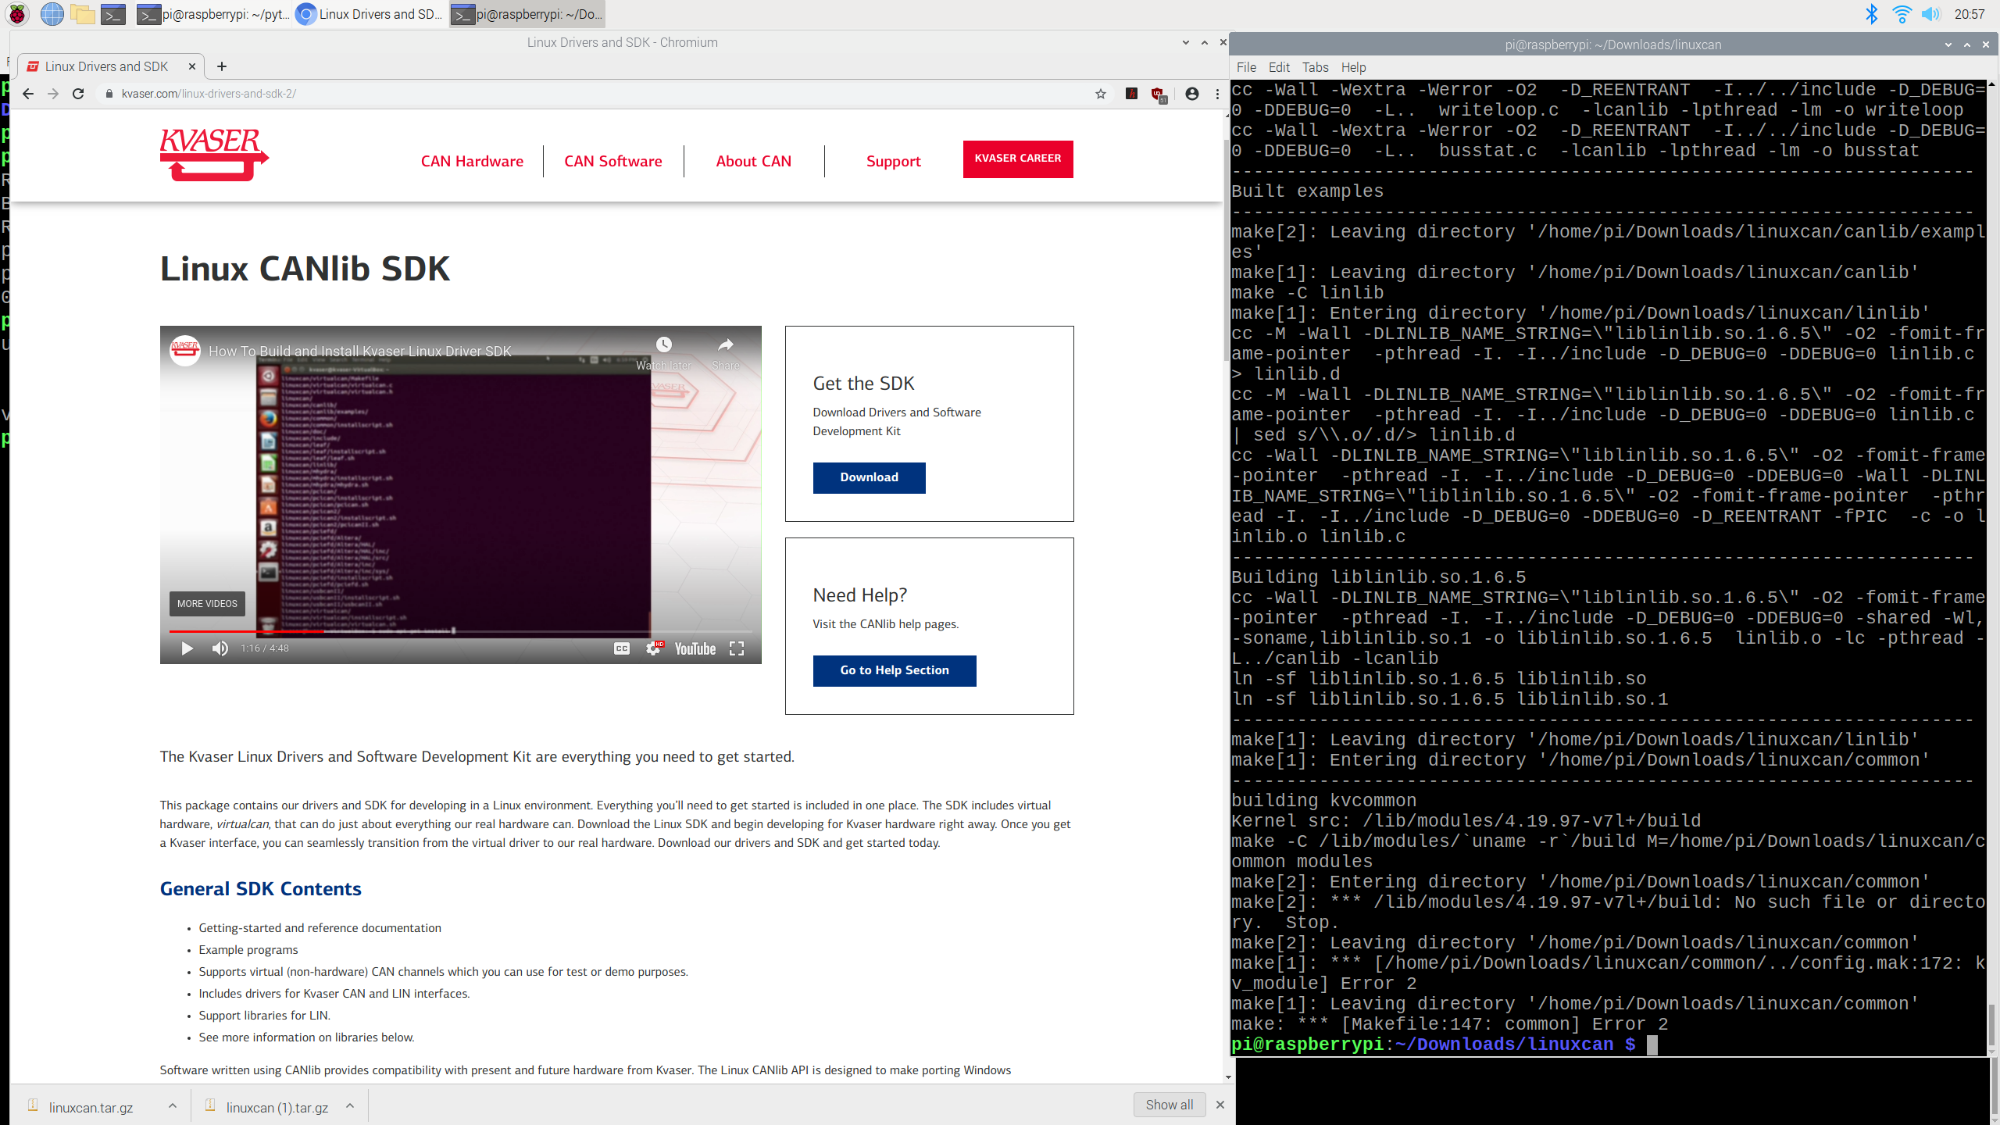Image resolution: width=2000 pixels, height=1125 pixels.
Task: Click the red shield extension icon
Action: (x=1159, y=94)
